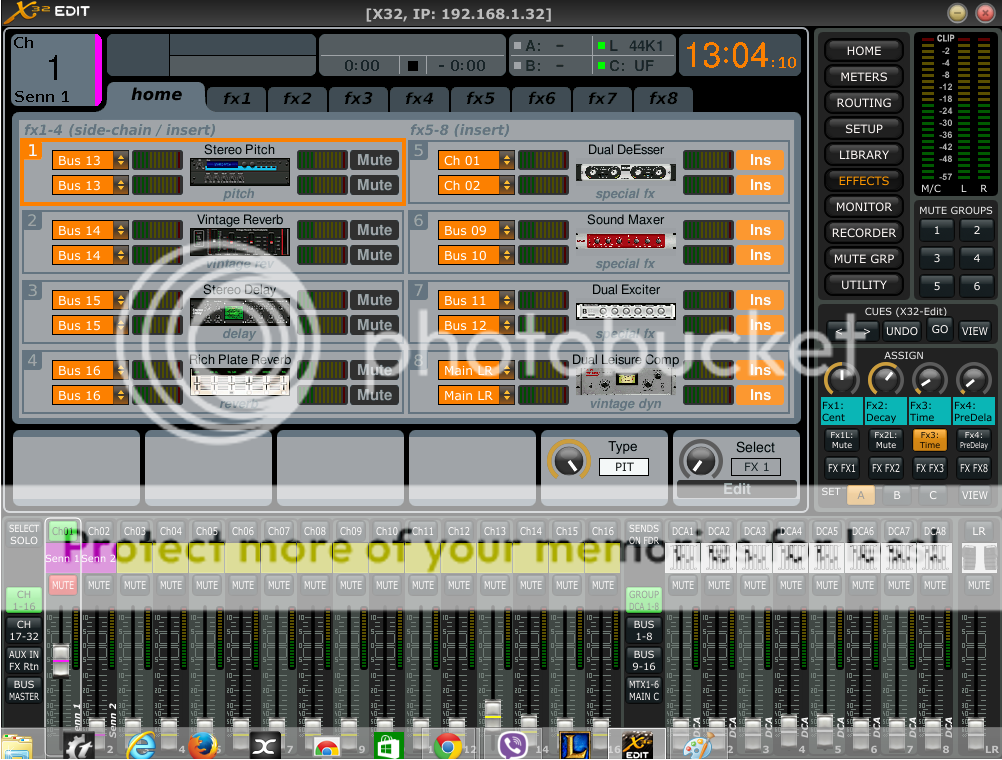The height and width of the screenshot is (760, 1002).
Task: Expand the Ch 01 source dropdown for DeEsser
Action: 476,160
